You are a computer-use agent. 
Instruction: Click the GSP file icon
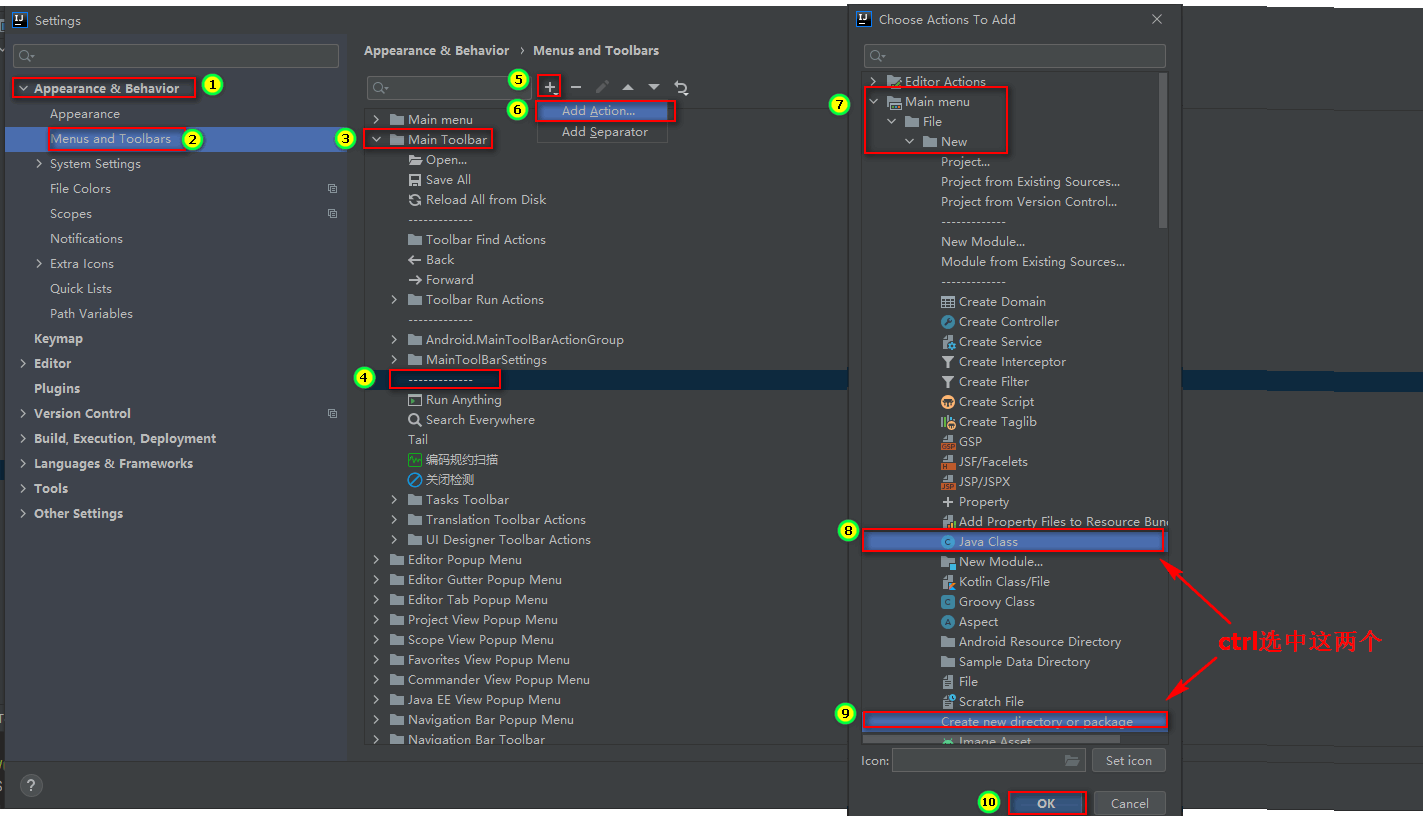tap(948, 441)
